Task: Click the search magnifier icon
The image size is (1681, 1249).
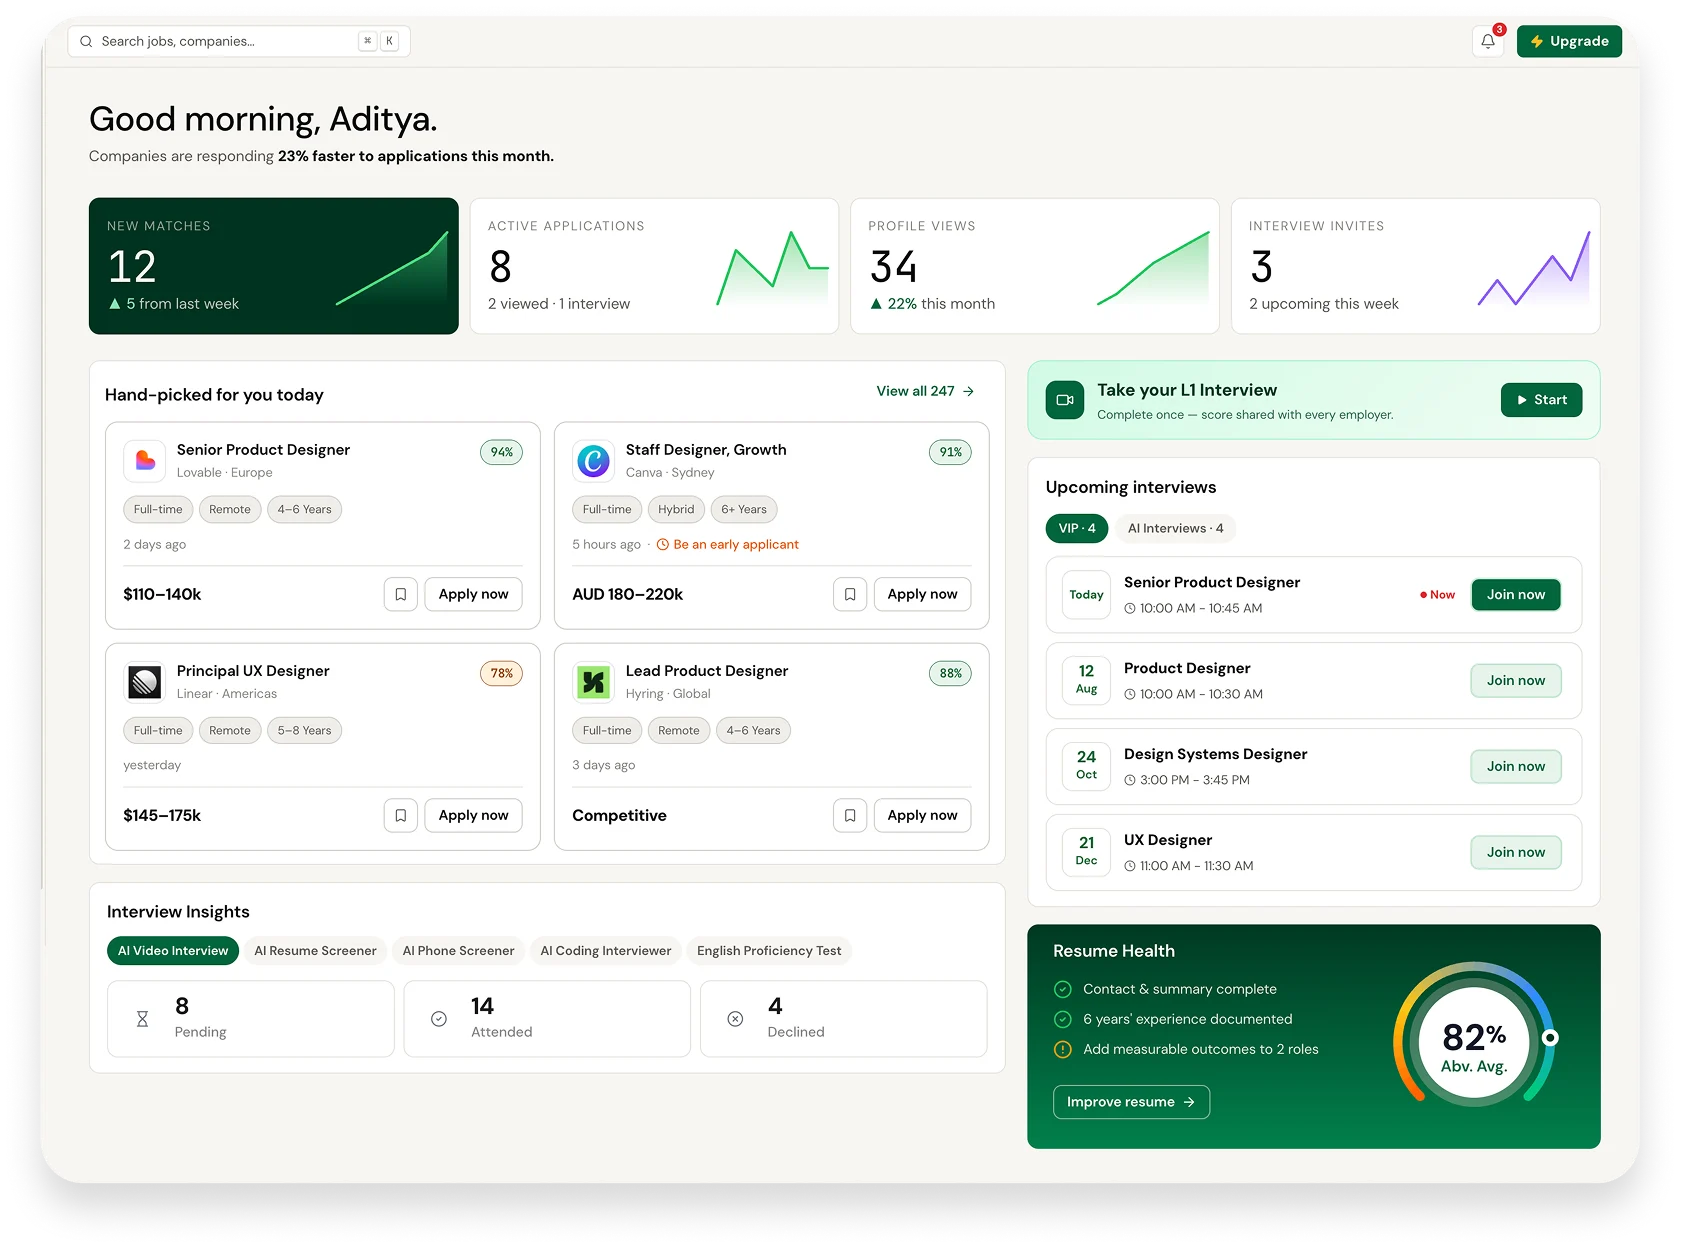Action: (x=86, y=41)
